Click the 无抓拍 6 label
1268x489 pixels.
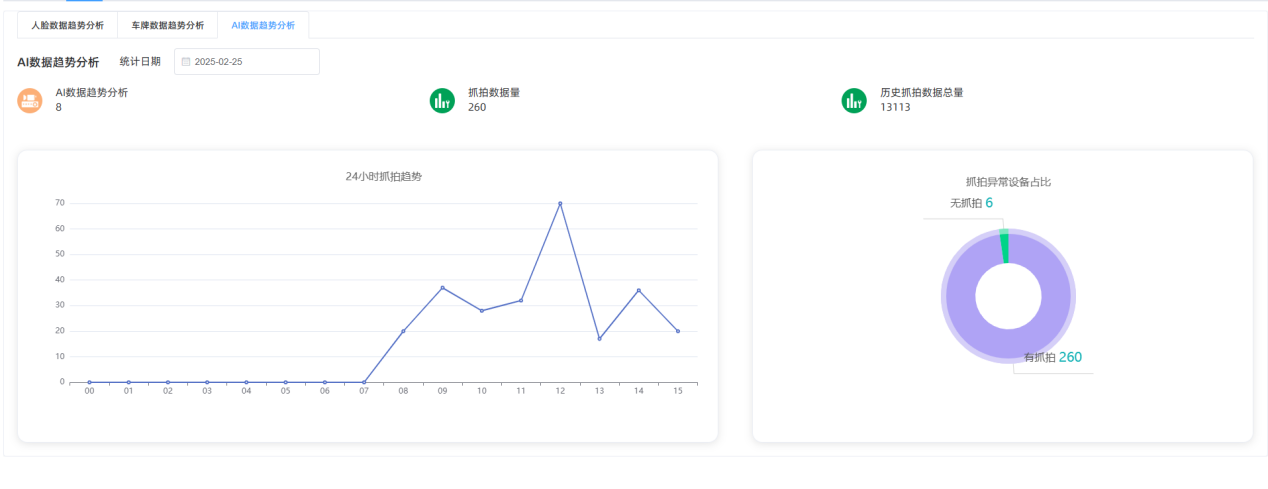(x=971, y=203)
